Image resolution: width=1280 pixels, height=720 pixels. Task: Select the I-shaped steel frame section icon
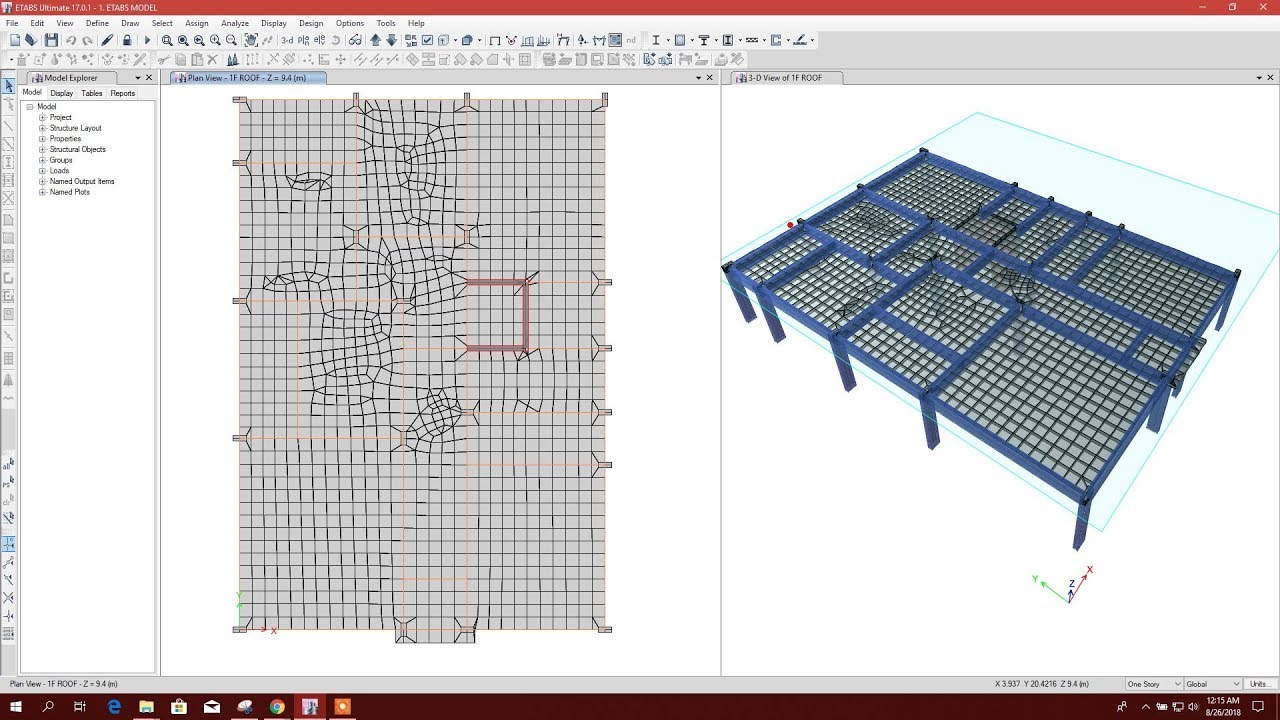[656, 40]
